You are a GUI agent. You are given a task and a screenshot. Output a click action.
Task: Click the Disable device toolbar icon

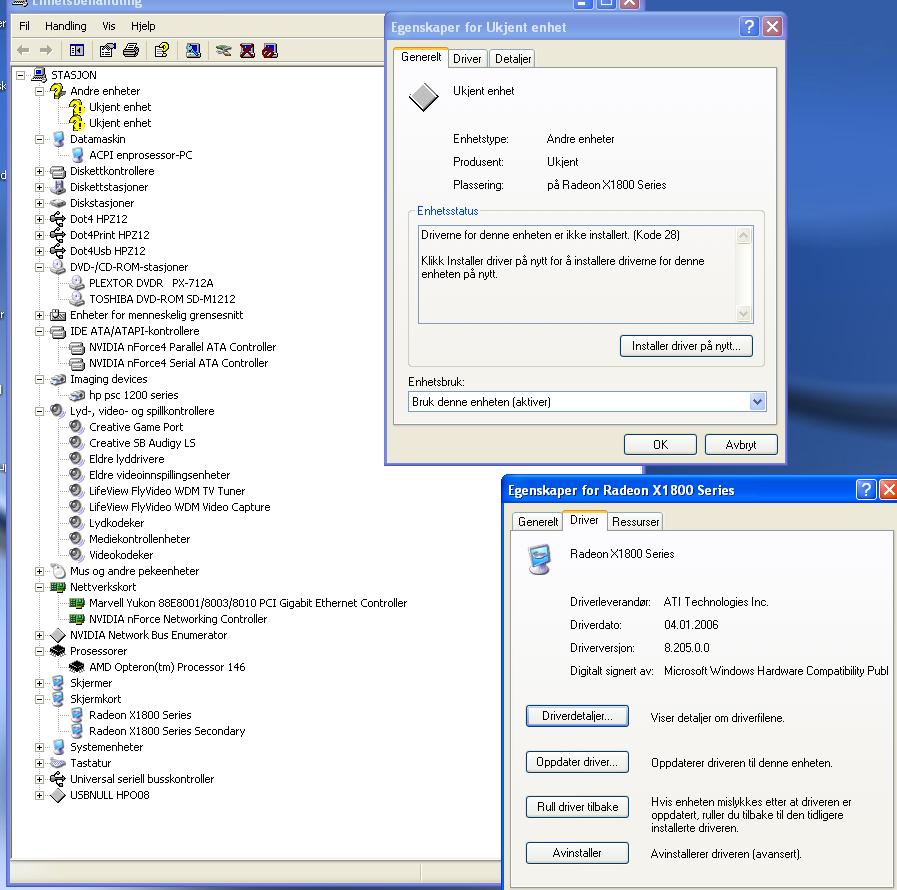[269, 50]
